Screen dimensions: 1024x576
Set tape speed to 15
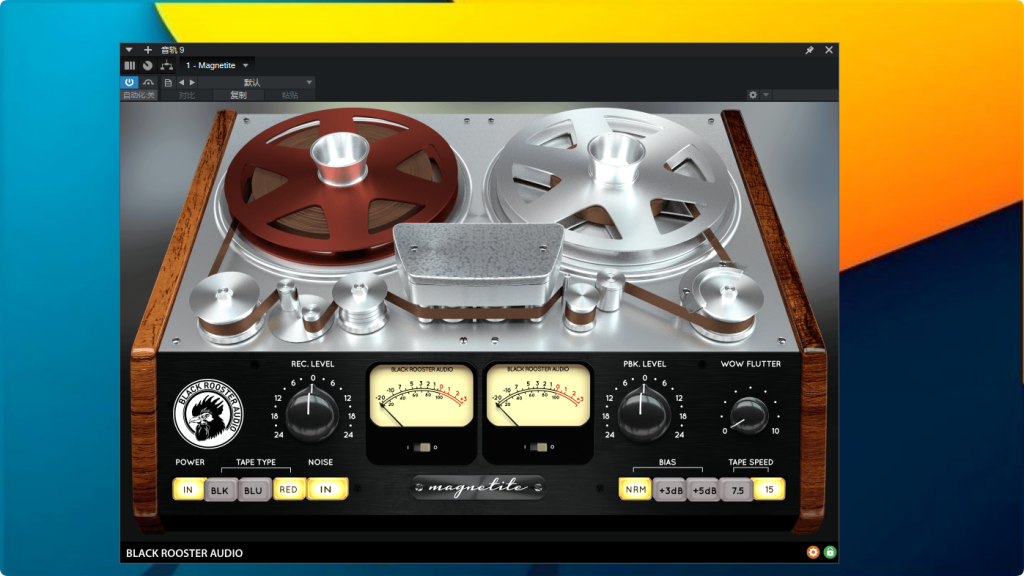point(769,489)
